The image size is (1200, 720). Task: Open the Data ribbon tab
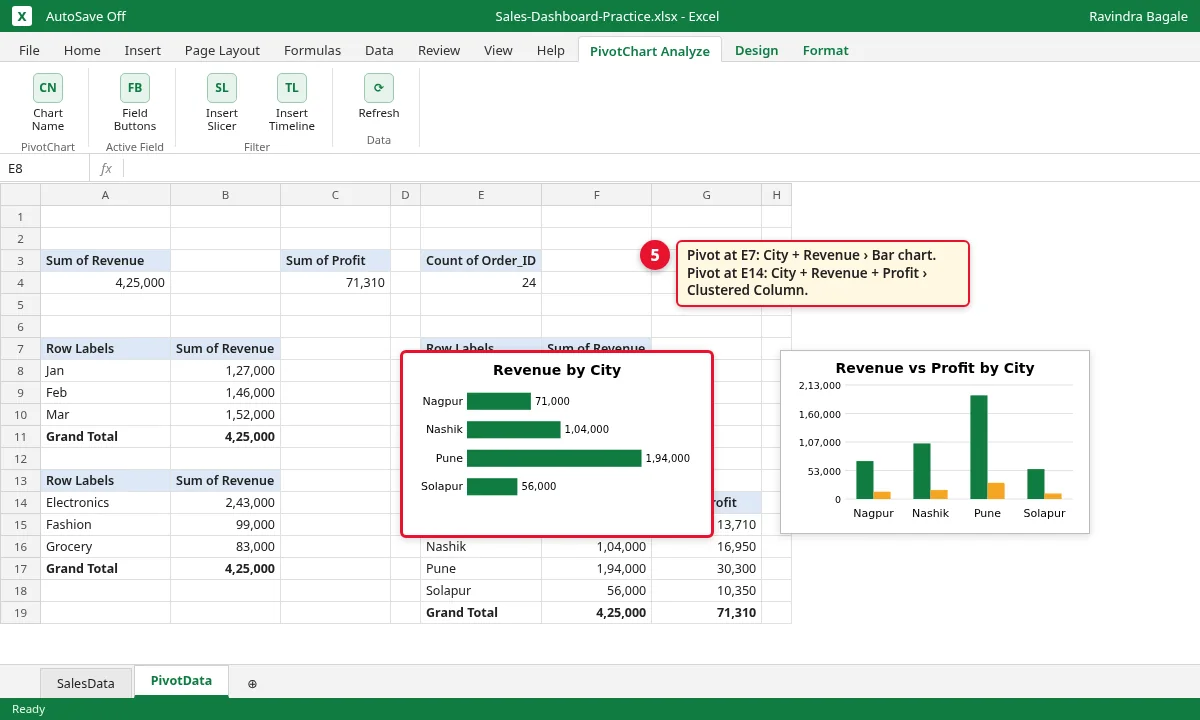point(379,50)
